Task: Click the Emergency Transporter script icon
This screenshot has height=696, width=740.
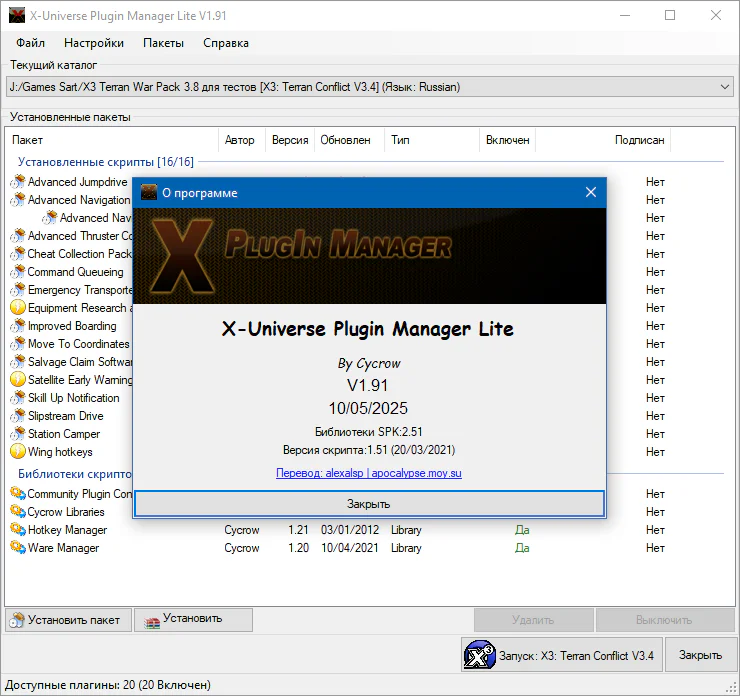Action: click(17, 290)
